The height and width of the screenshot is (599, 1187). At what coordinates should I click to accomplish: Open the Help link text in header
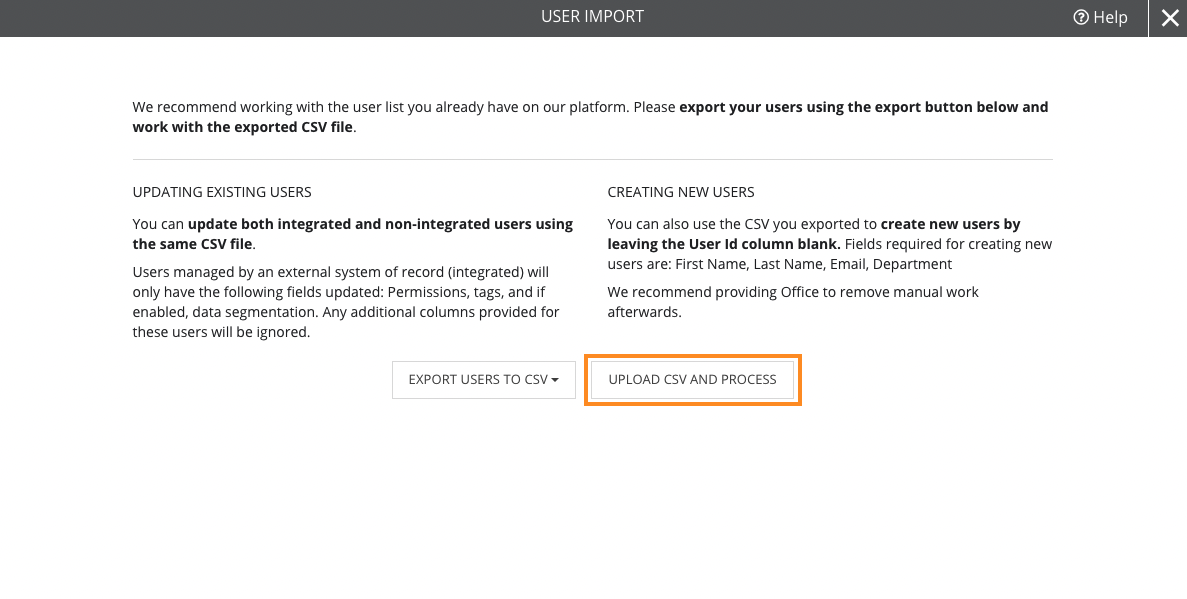pos(1110,17)
